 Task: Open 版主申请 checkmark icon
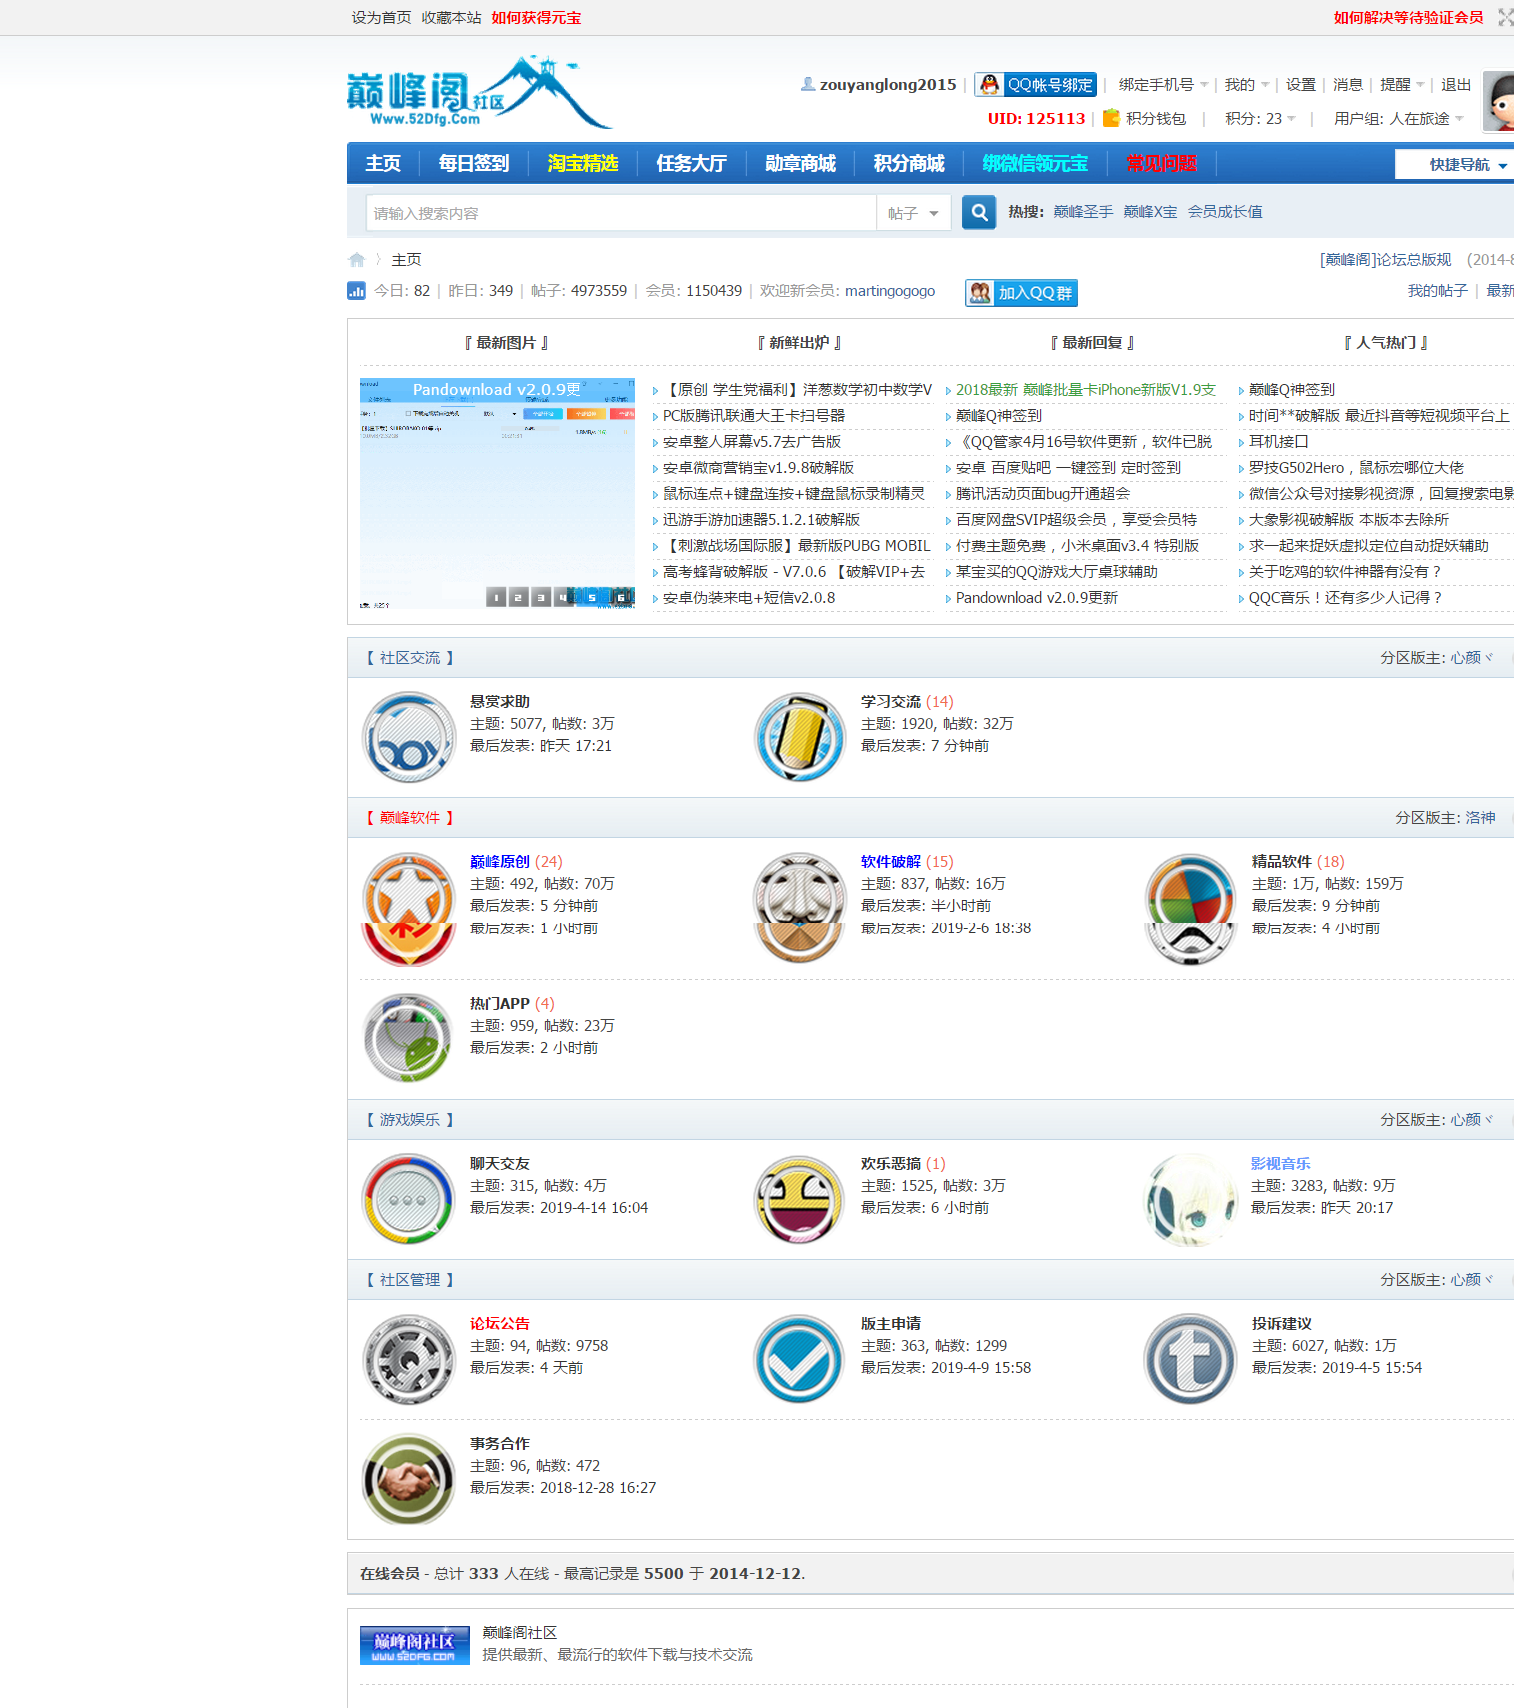[x=799, y=1359]
